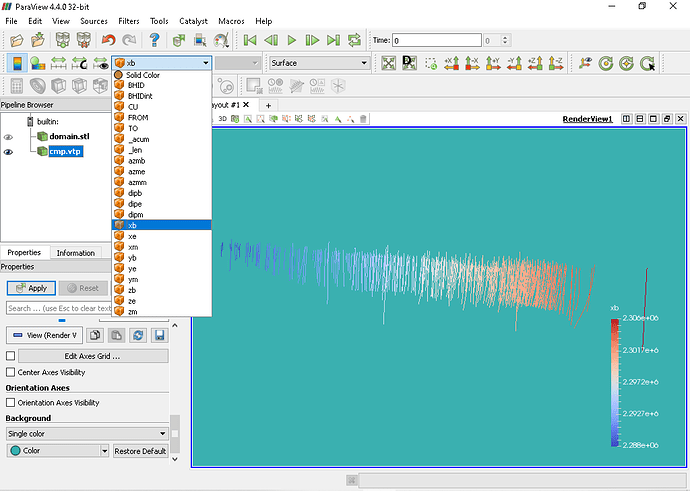
Task: Click the Apply button
Action: pyautogui.click(x=31, y=288)
